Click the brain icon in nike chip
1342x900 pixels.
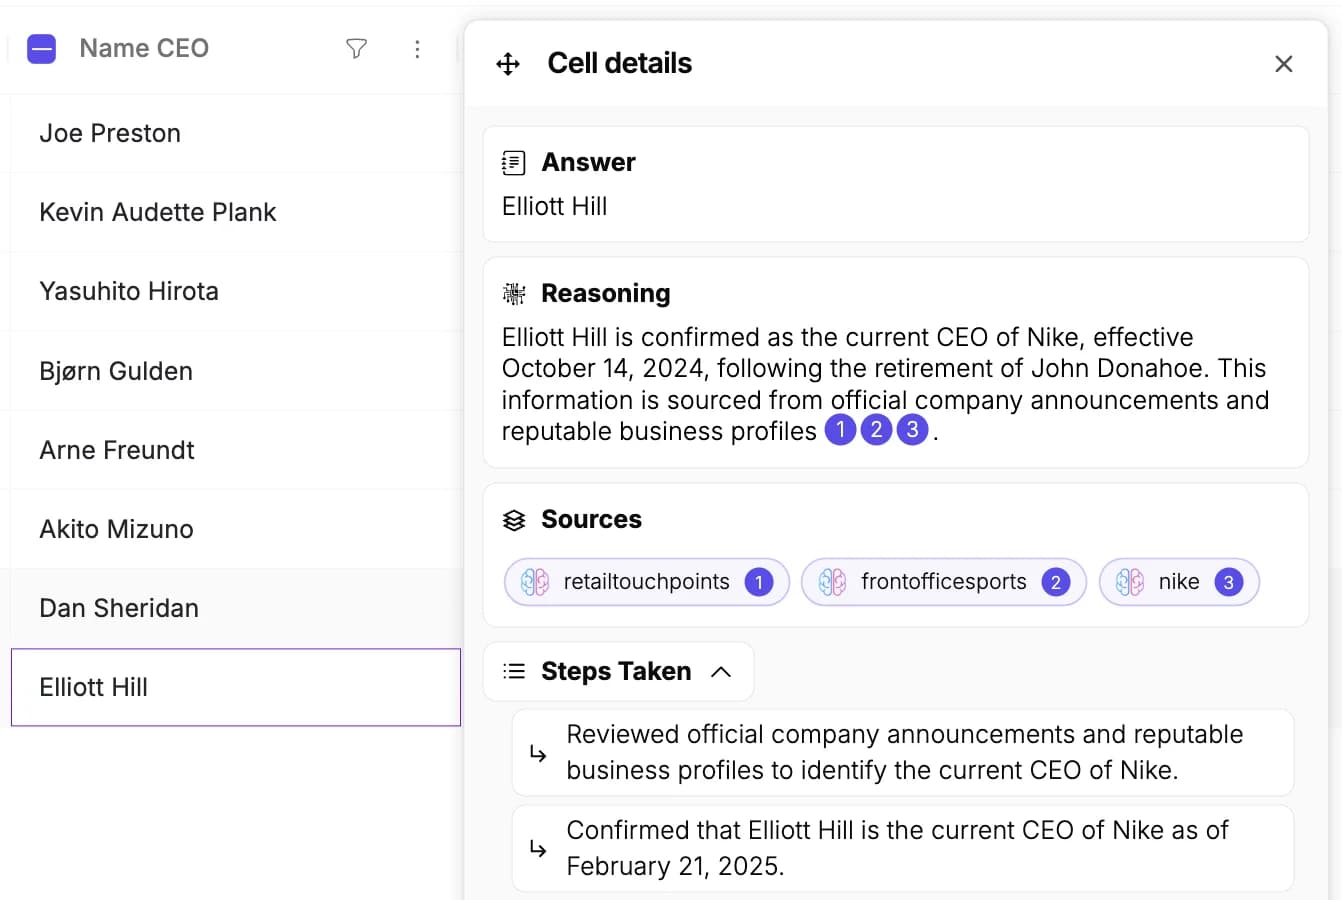(x=1130, y=582)
